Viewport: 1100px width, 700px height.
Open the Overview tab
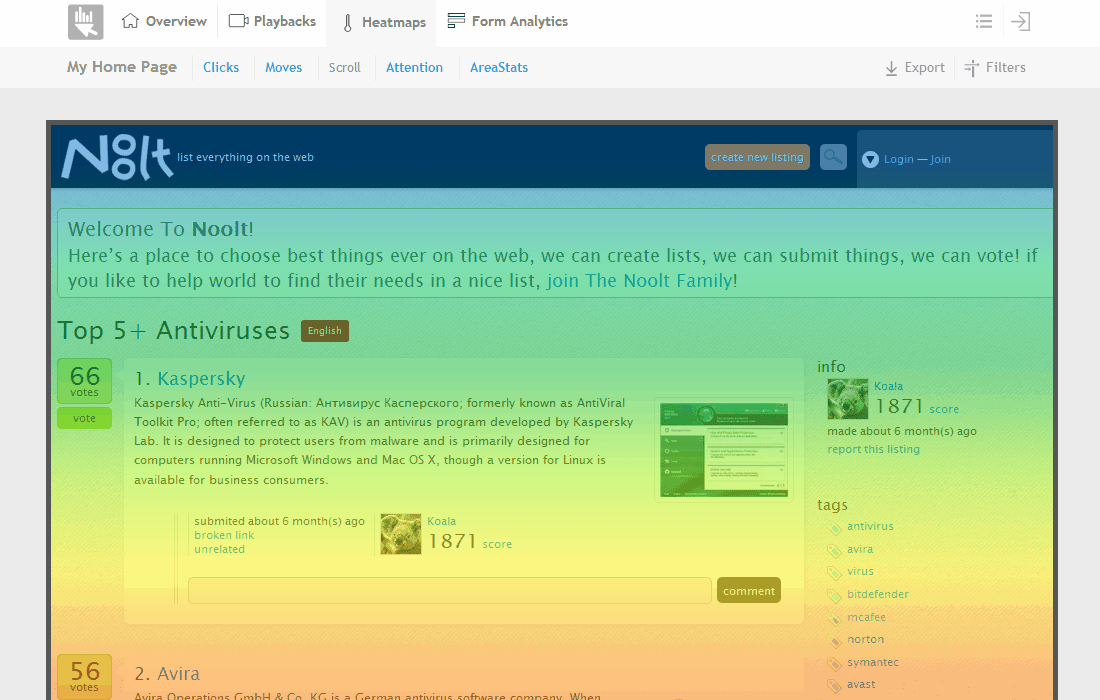(164, 22)
